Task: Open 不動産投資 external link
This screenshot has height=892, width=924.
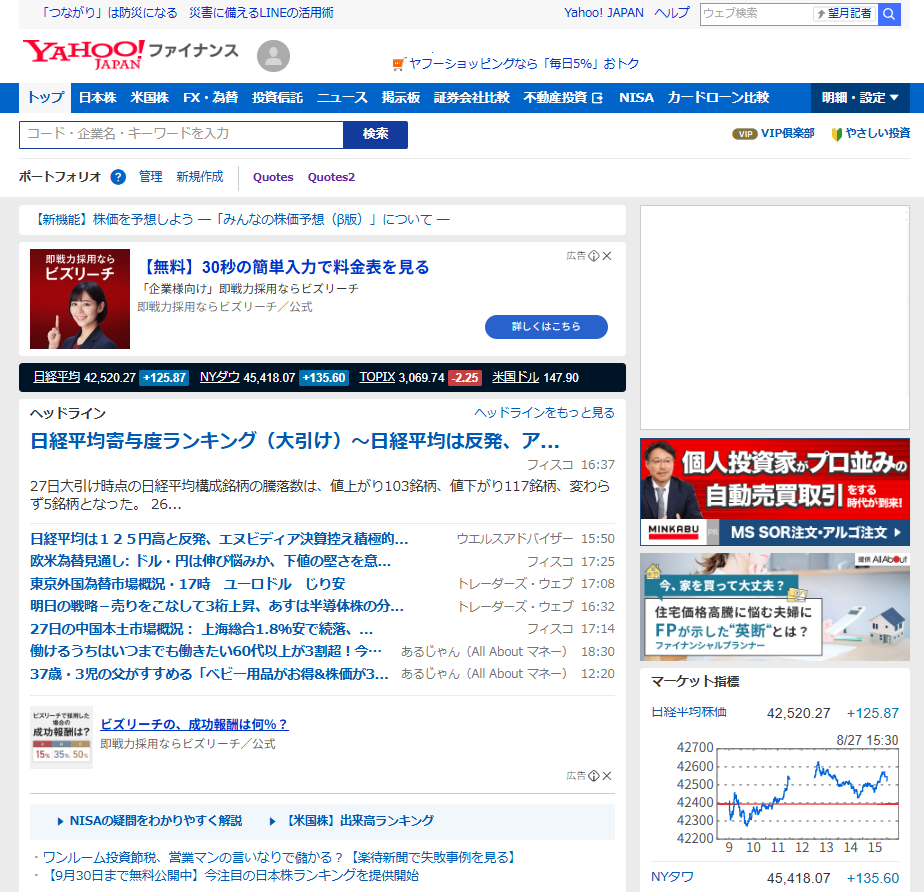Action: 563,98
